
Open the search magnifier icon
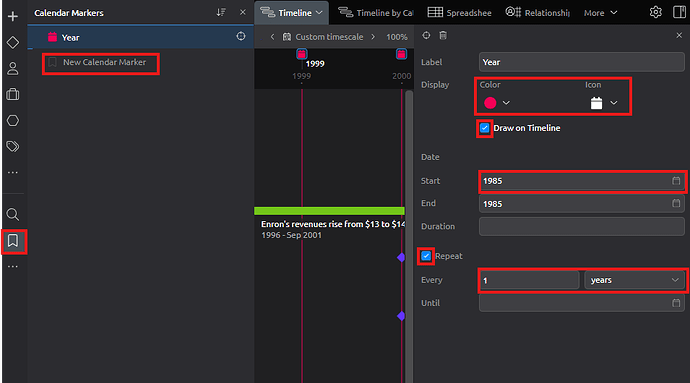click(13, 214)
